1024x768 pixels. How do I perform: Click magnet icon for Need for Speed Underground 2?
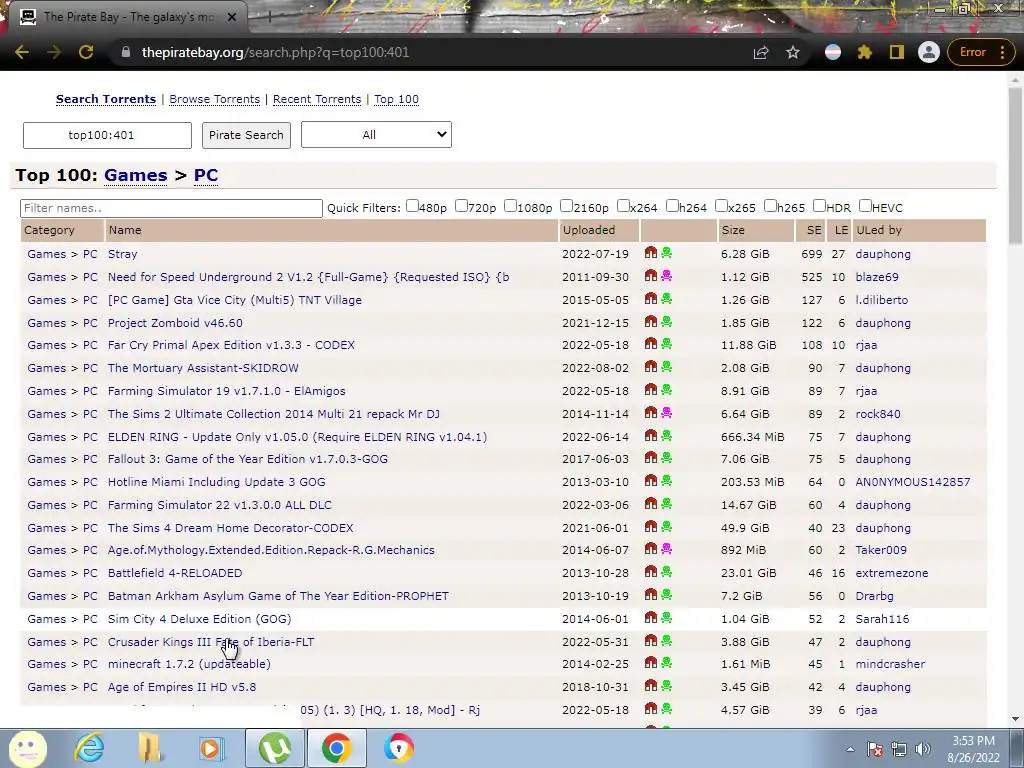click(x=650, y=276)
